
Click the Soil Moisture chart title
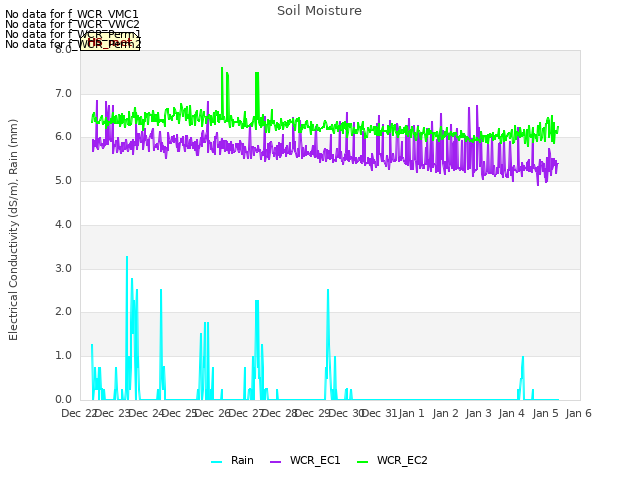coord(319,11)
